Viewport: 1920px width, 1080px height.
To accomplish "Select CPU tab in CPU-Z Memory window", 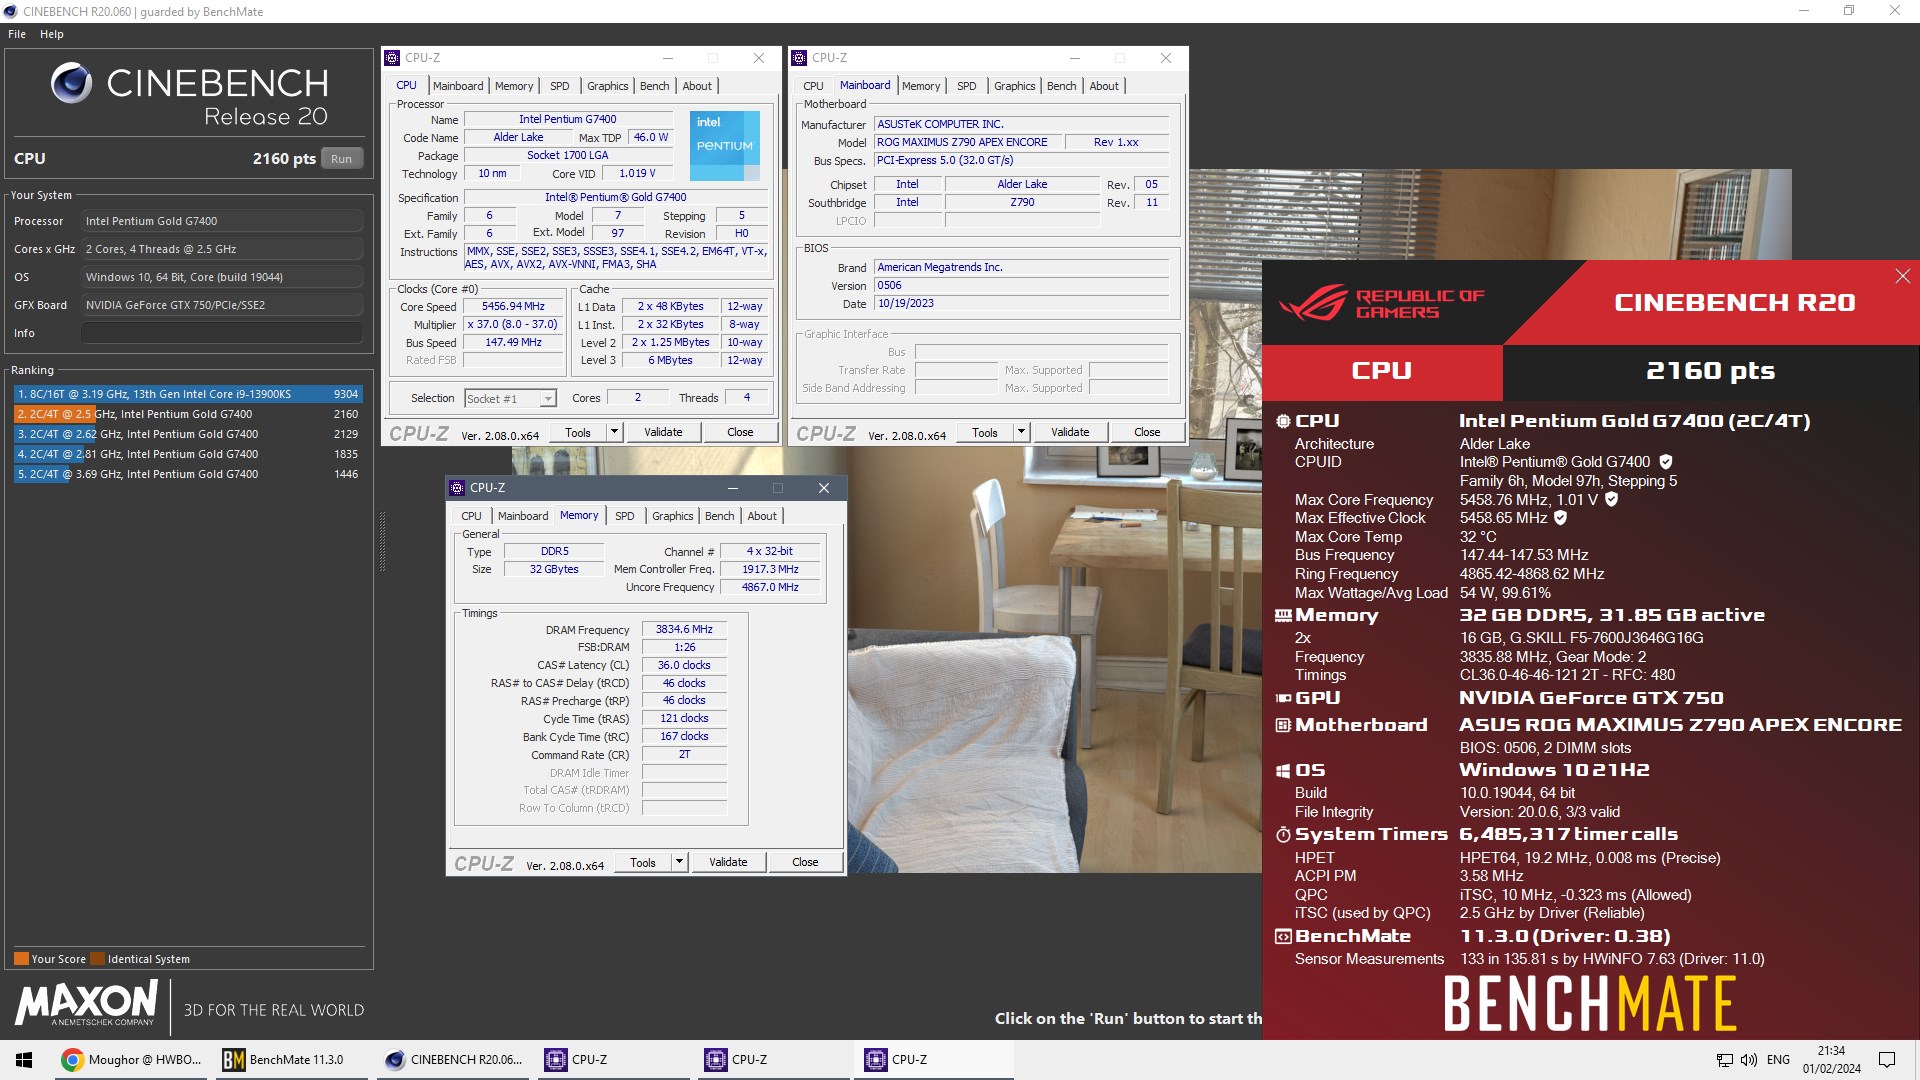I will [x=471, y=516].
